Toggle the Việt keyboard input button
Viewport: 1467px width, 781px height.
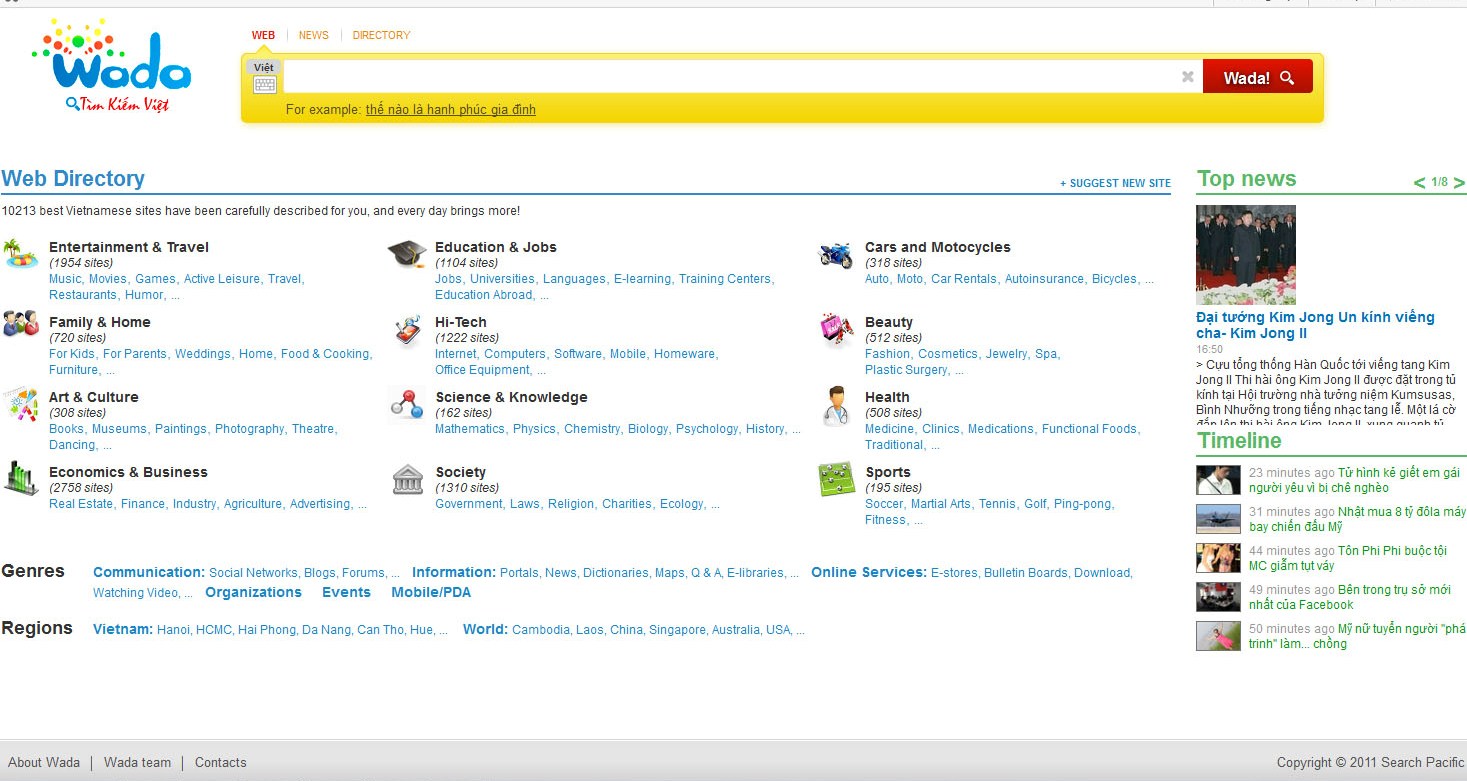264,77
